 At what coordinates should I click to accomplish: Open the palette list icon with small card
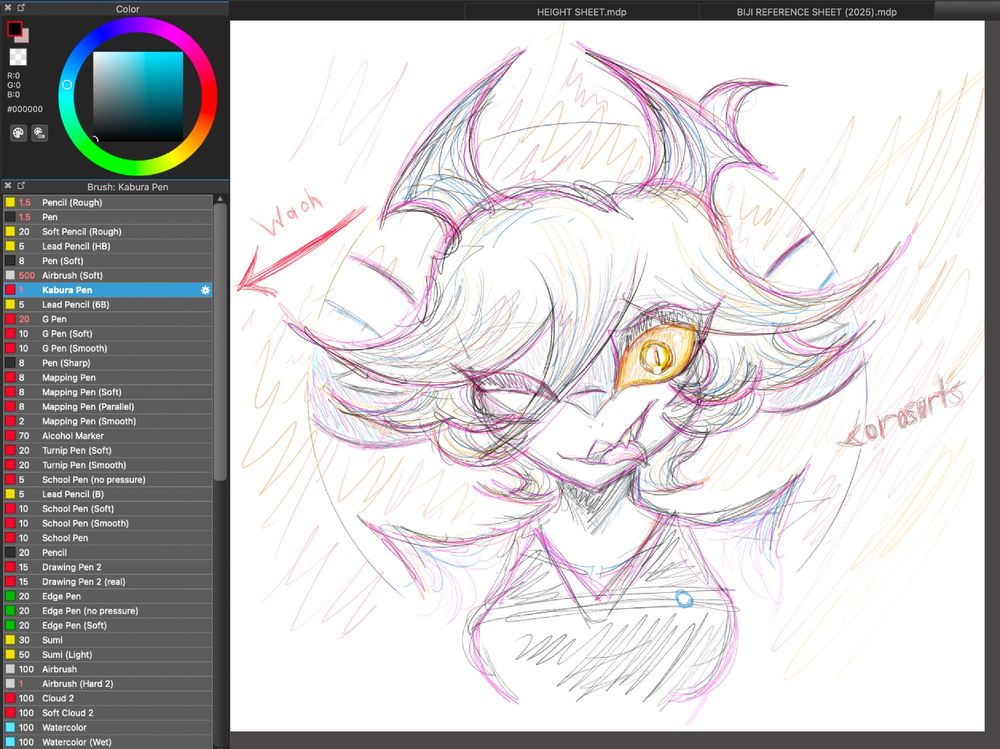point(40,133)
